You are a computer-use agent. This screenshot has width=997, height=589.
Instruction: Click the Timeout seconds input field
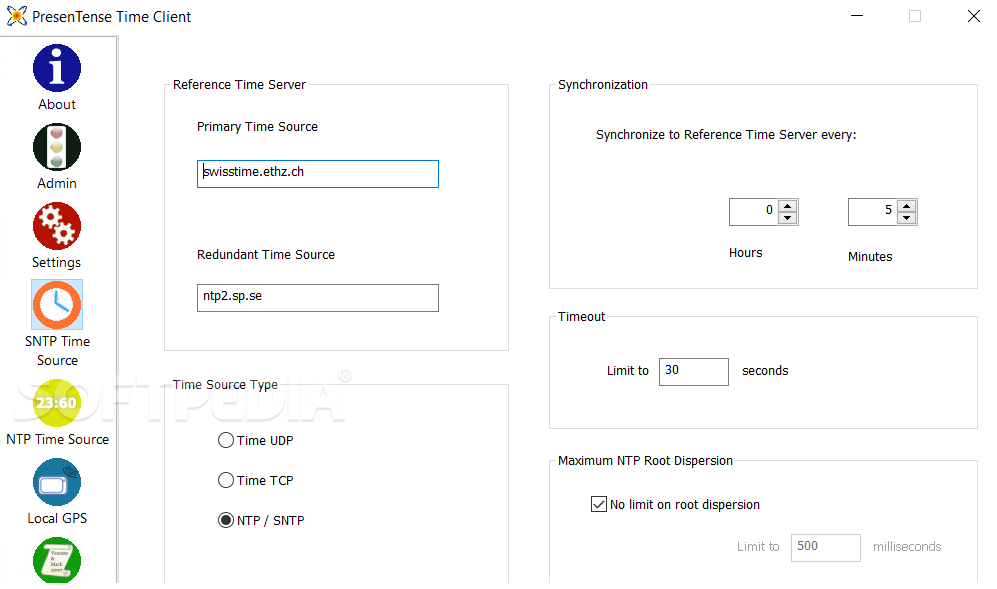694,371
